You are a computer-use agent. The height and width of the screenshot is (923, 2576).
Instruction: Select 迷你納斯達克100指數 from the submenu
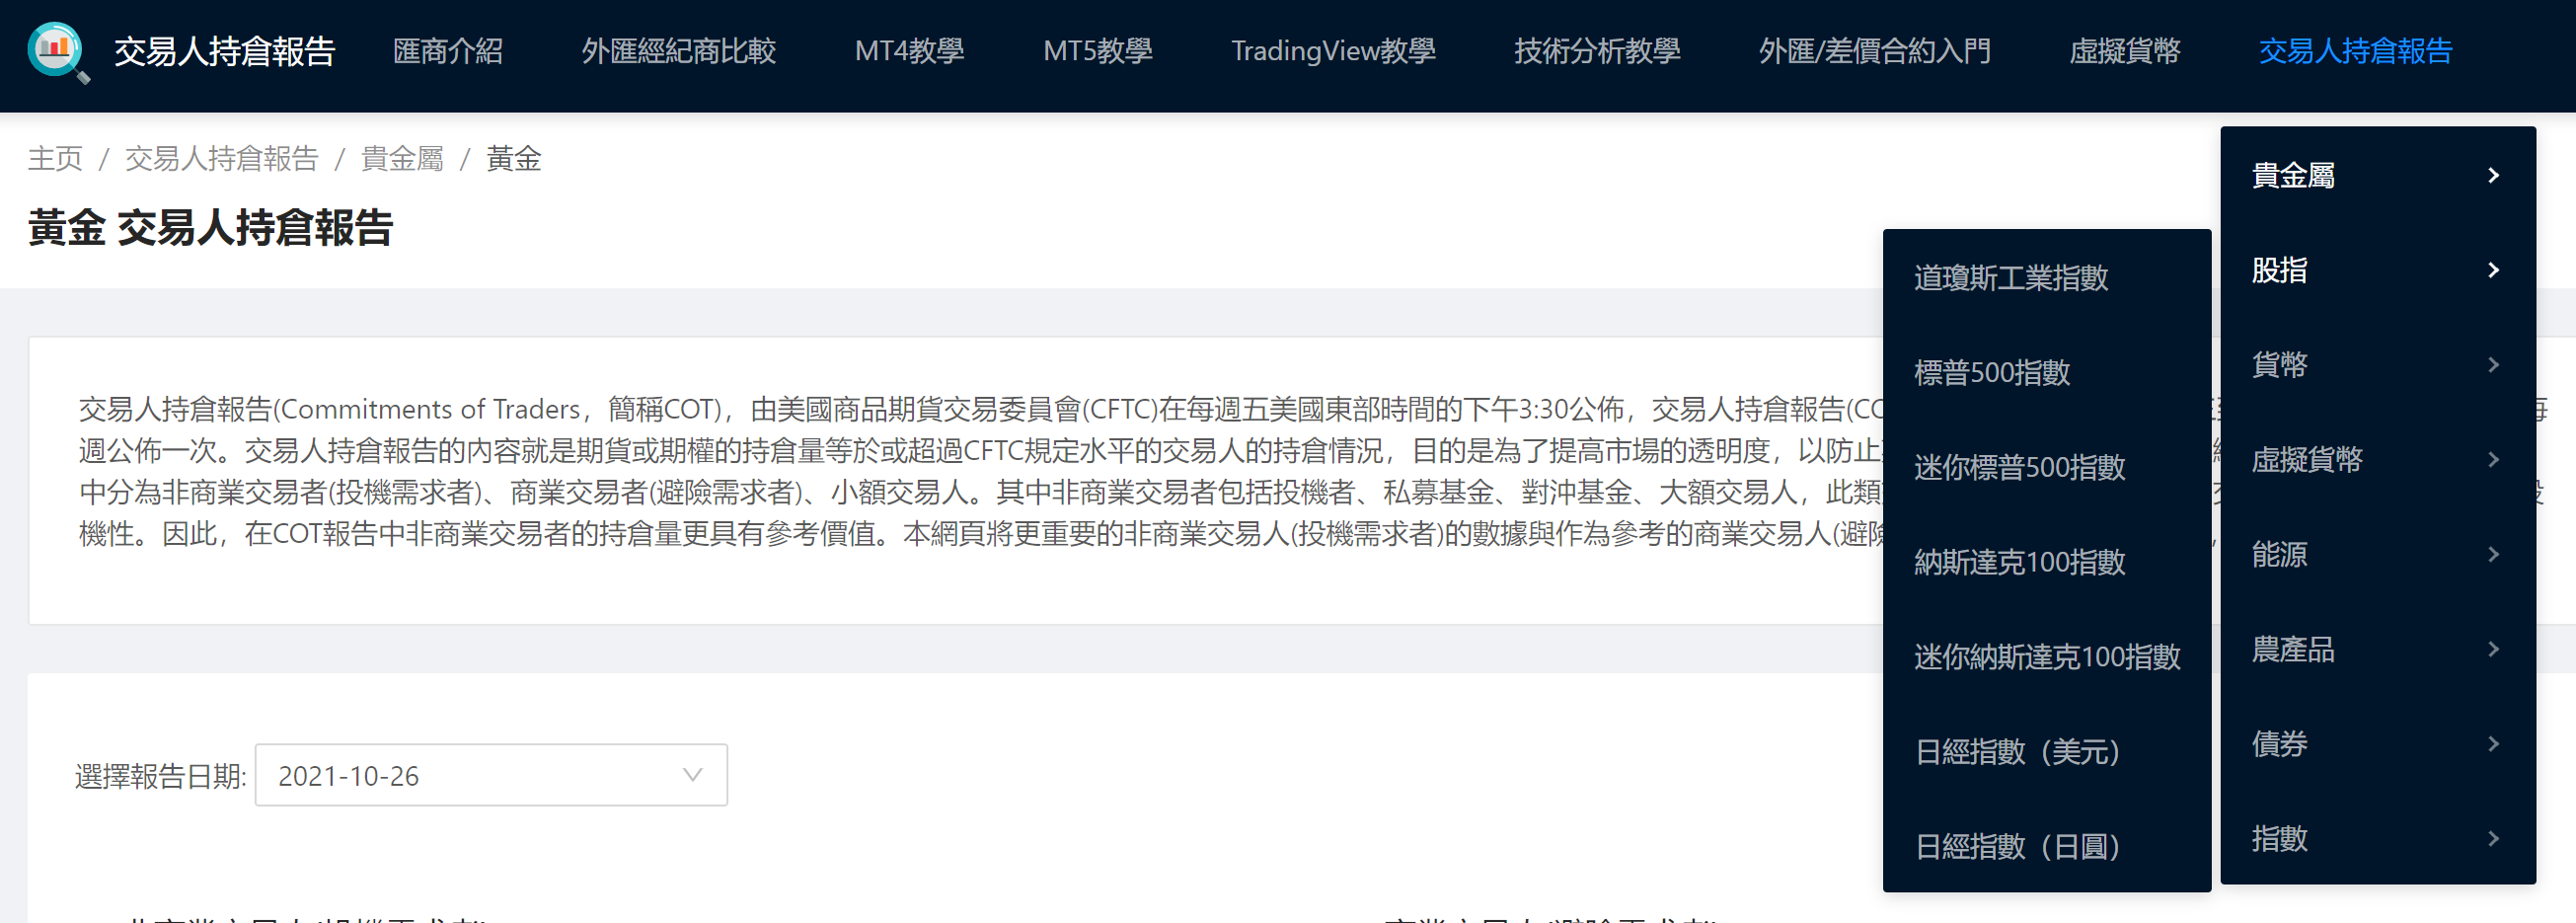click(2046, 656)
